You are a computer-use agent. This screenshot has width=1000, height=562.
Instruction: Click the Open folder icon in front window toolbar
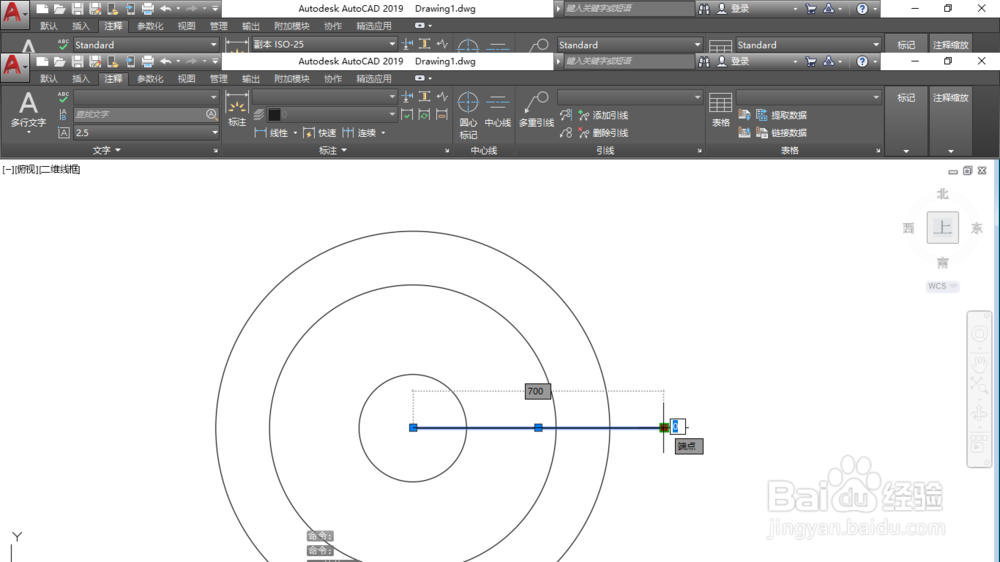59,61
